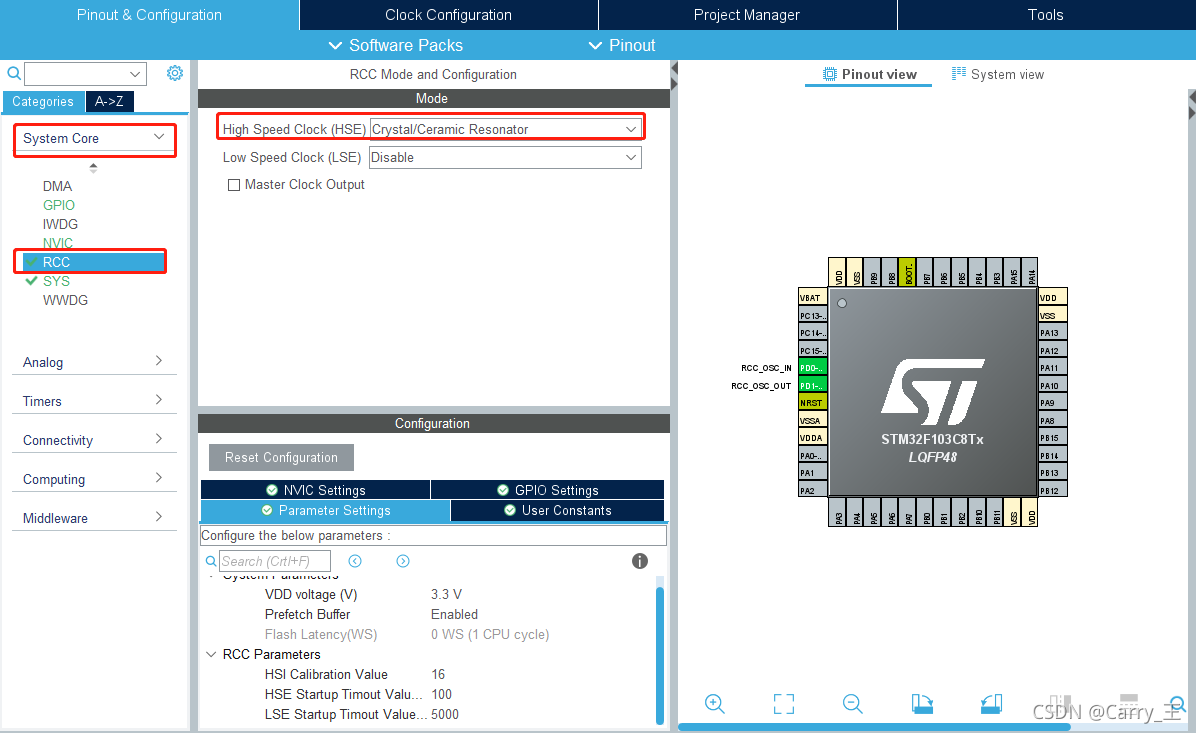Click the VDDA pin on the chip
1196x733 pixels.
(812, 438)
